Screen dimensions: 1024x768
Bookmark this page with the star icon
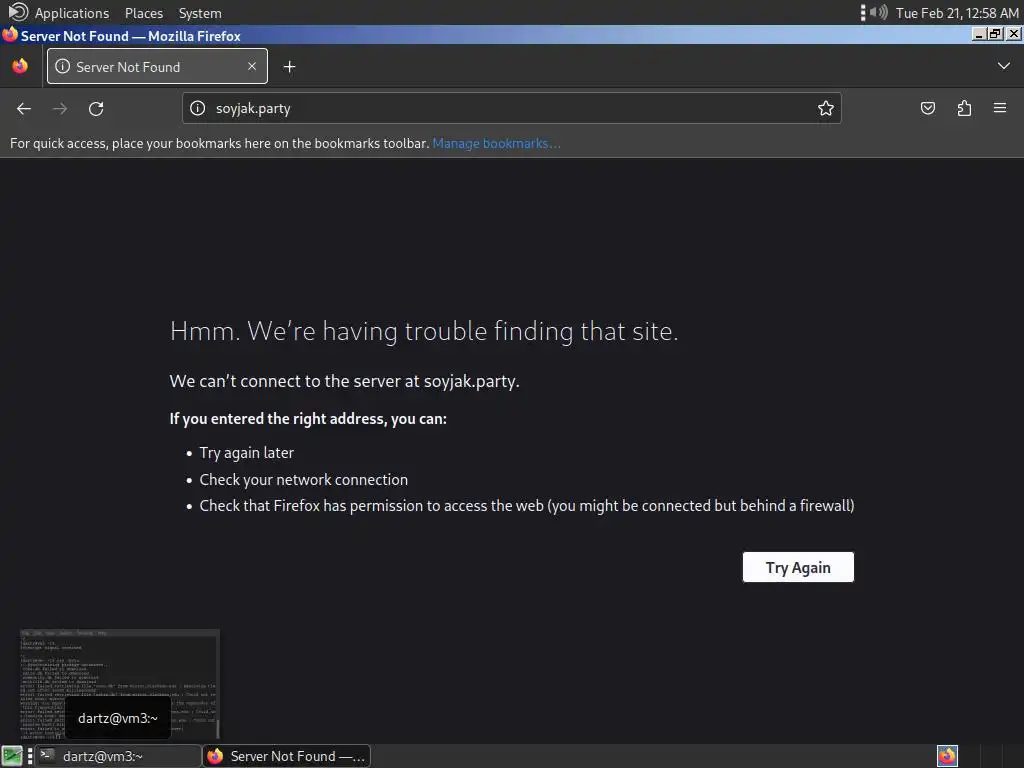[x=825, y=108]
